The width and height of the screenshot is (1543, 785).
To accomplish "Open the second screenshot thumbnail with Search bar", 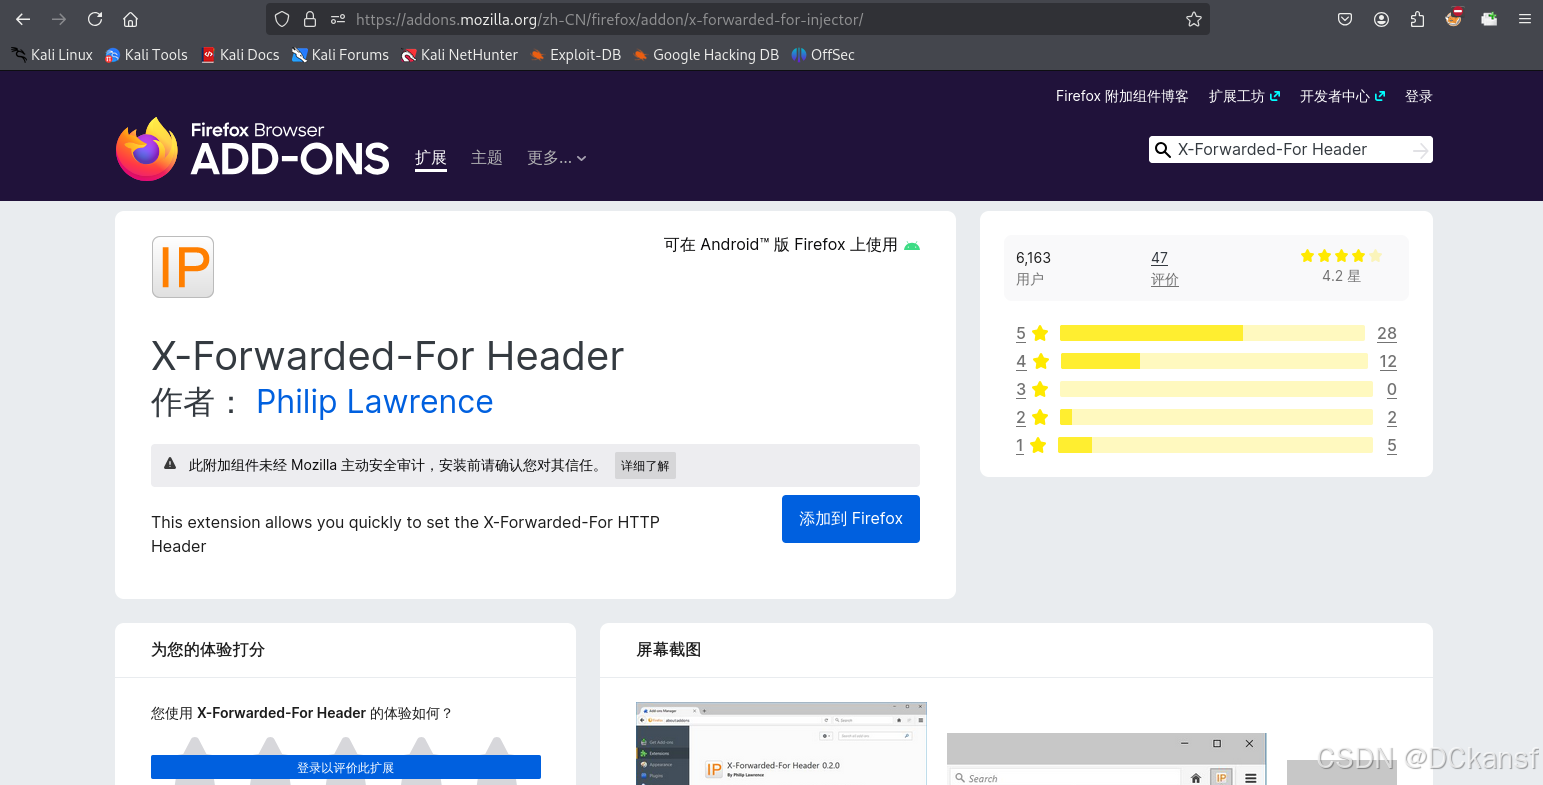I will point(1107,759).
